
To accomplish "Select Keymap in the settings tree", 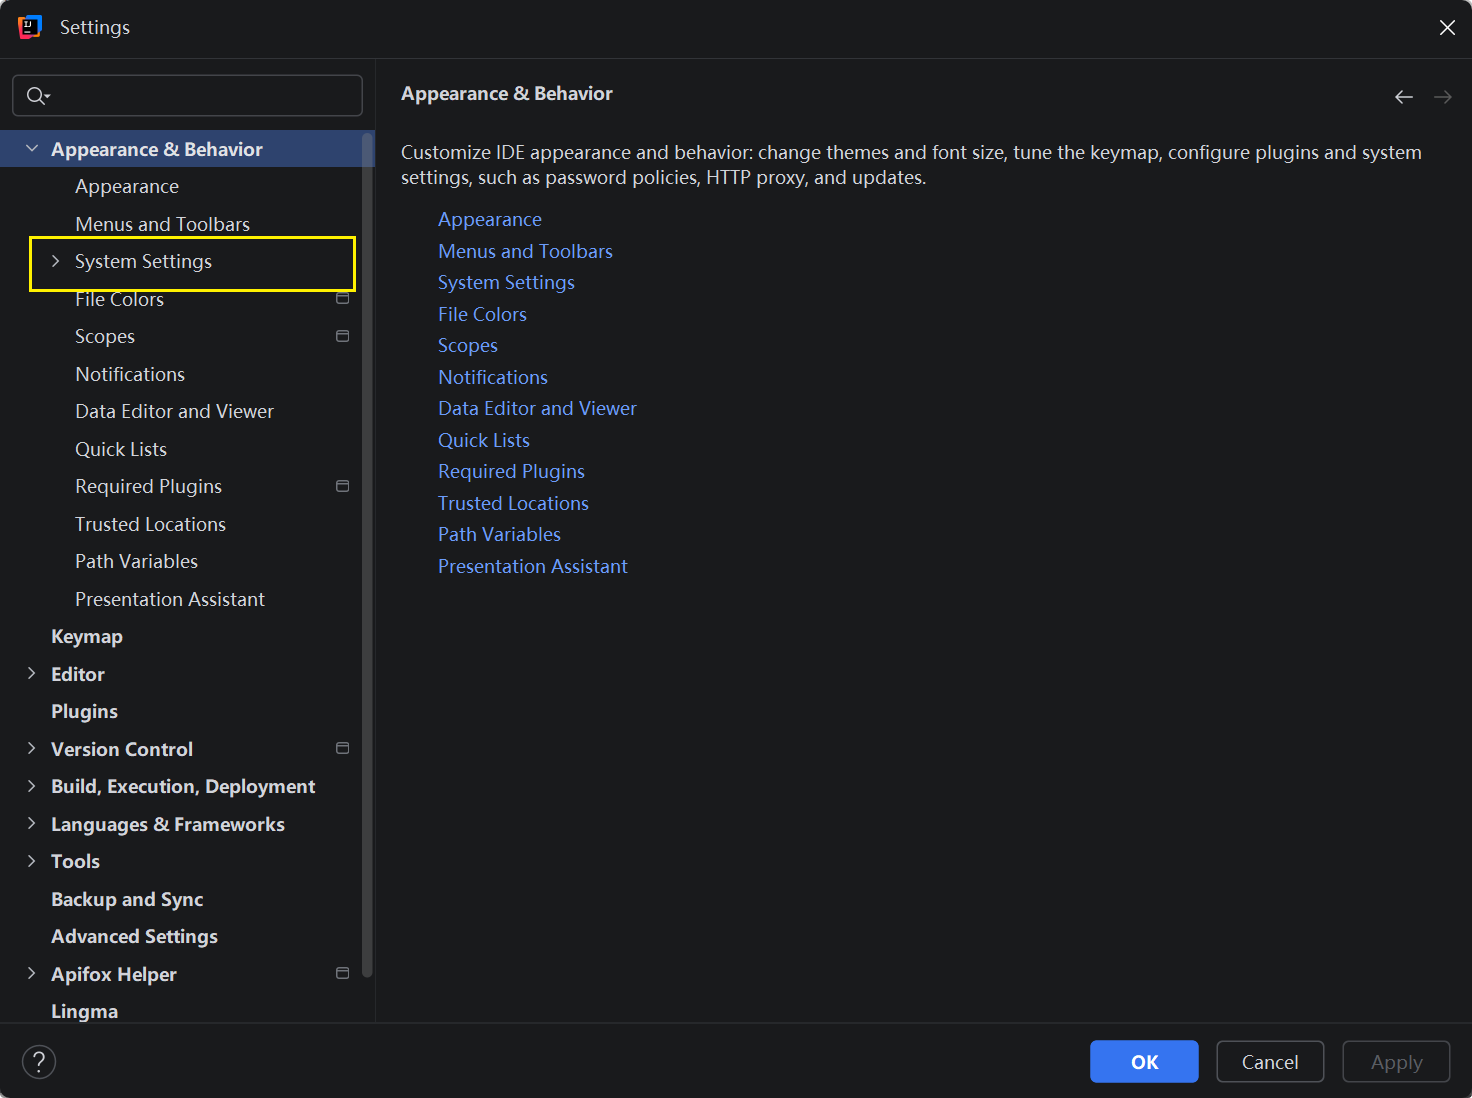I will pyautogui.click(x=87, y=637).
